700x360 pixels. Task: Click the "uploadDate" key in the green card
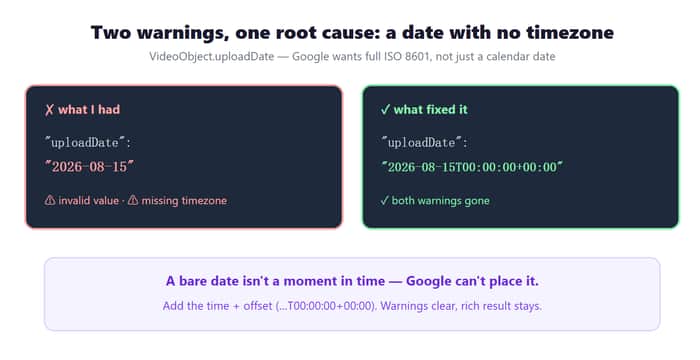424,143
